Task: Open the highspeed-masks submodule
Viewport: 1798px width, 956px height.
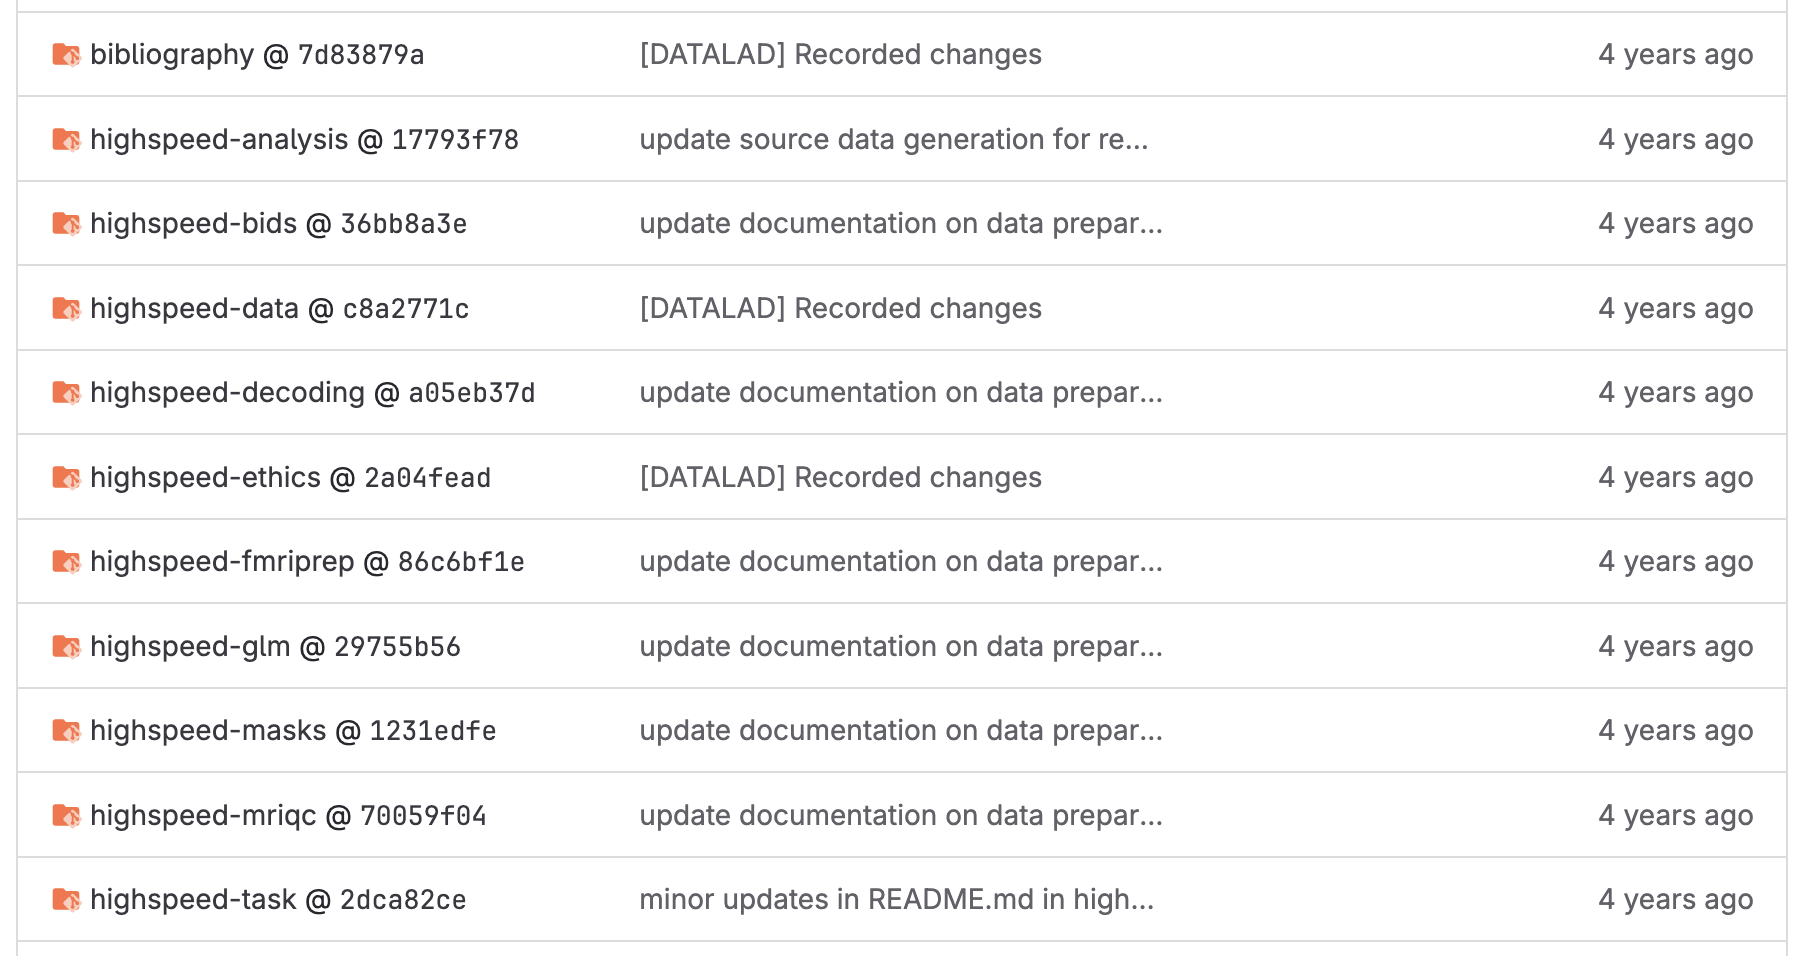Action: click(208, 731)
